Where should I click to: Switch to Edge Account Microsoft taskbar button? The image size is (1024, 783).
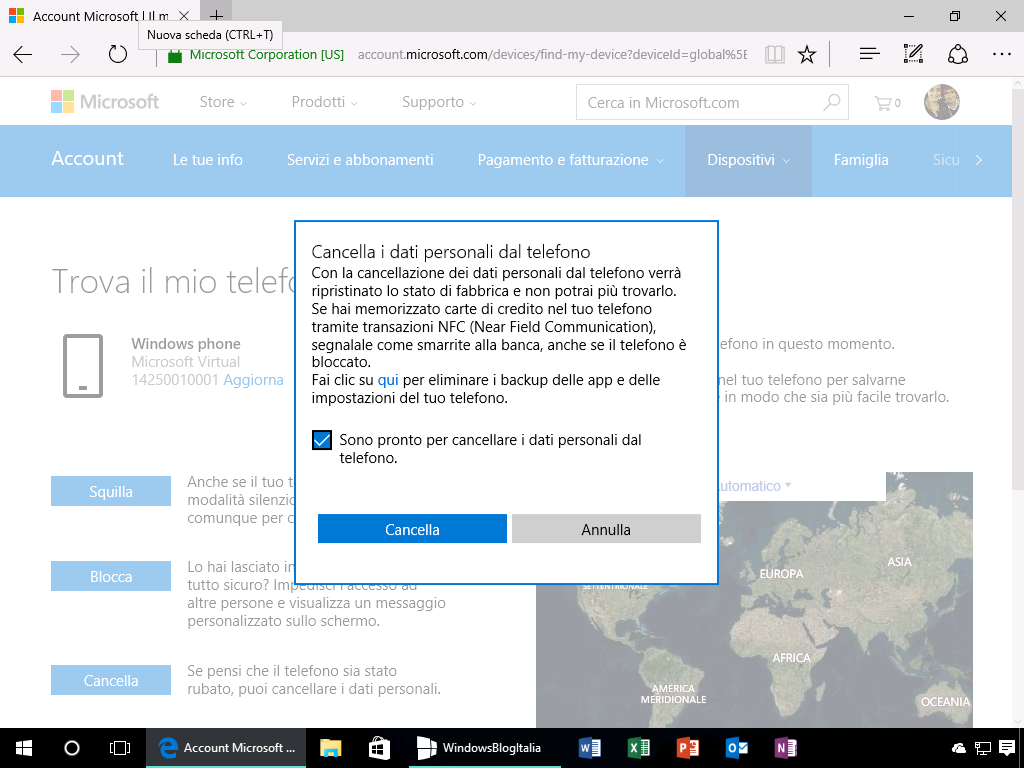click(x=226, y=748)
